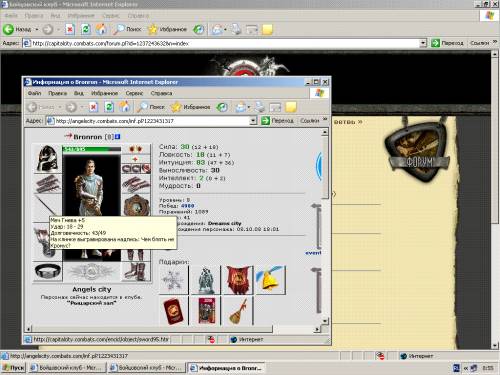This screenshot has height=375, width=500.
Task: Open the Файл menu in popup window
Action: (x=35, y=93)
